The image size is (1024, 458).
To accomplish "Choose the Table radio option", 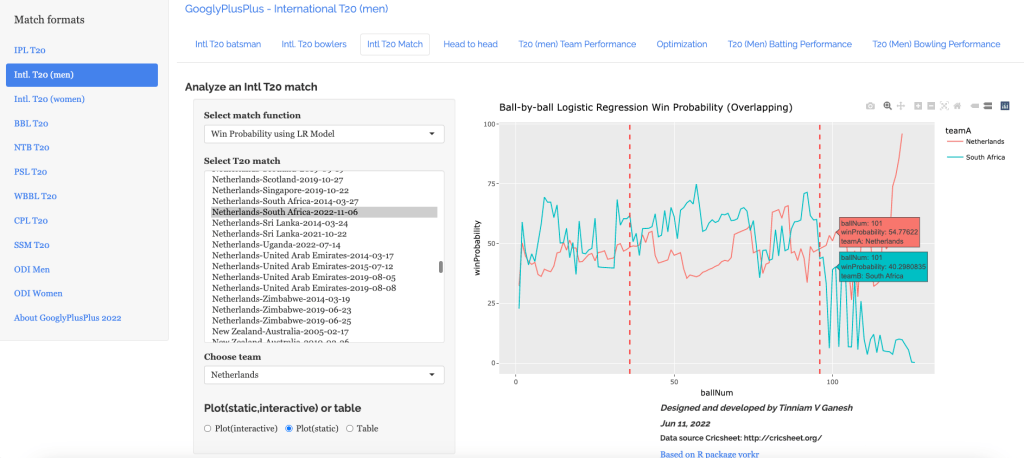I will click(349, 428).
